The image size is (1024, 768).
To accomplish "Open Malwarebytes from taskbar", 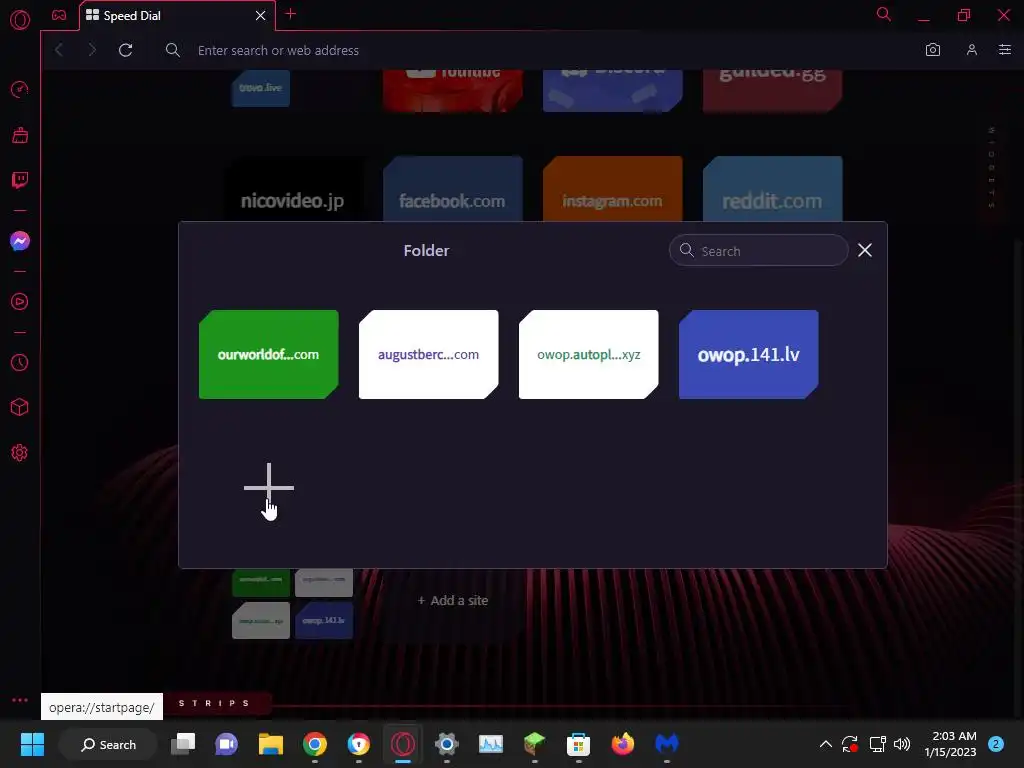I will (x=667, y=744).
